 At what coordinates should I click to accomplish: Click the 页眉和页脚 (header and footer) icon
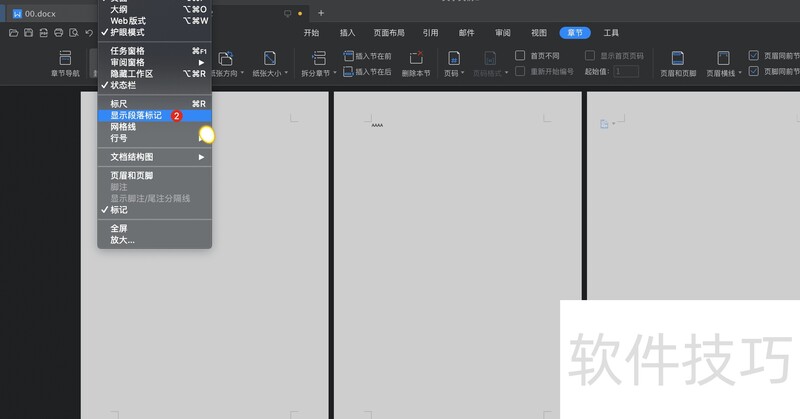tap(677, 58)
